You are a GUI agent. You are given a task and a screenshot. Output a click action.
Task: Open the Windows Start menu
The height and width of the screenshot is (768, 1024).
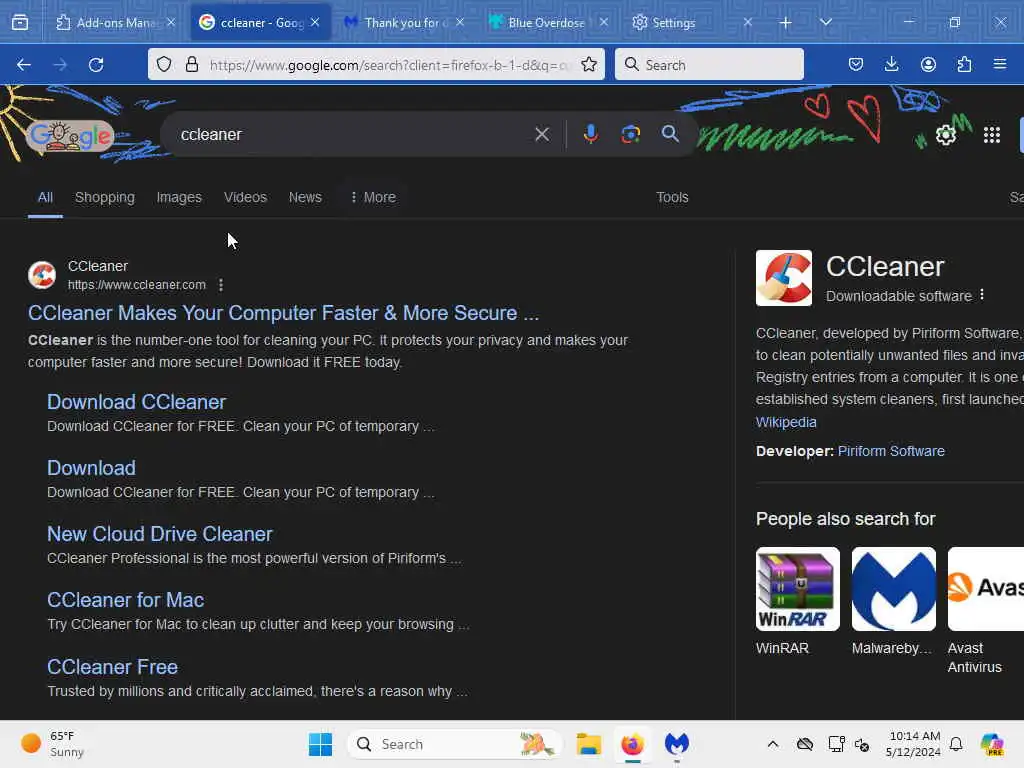[320, 744]
